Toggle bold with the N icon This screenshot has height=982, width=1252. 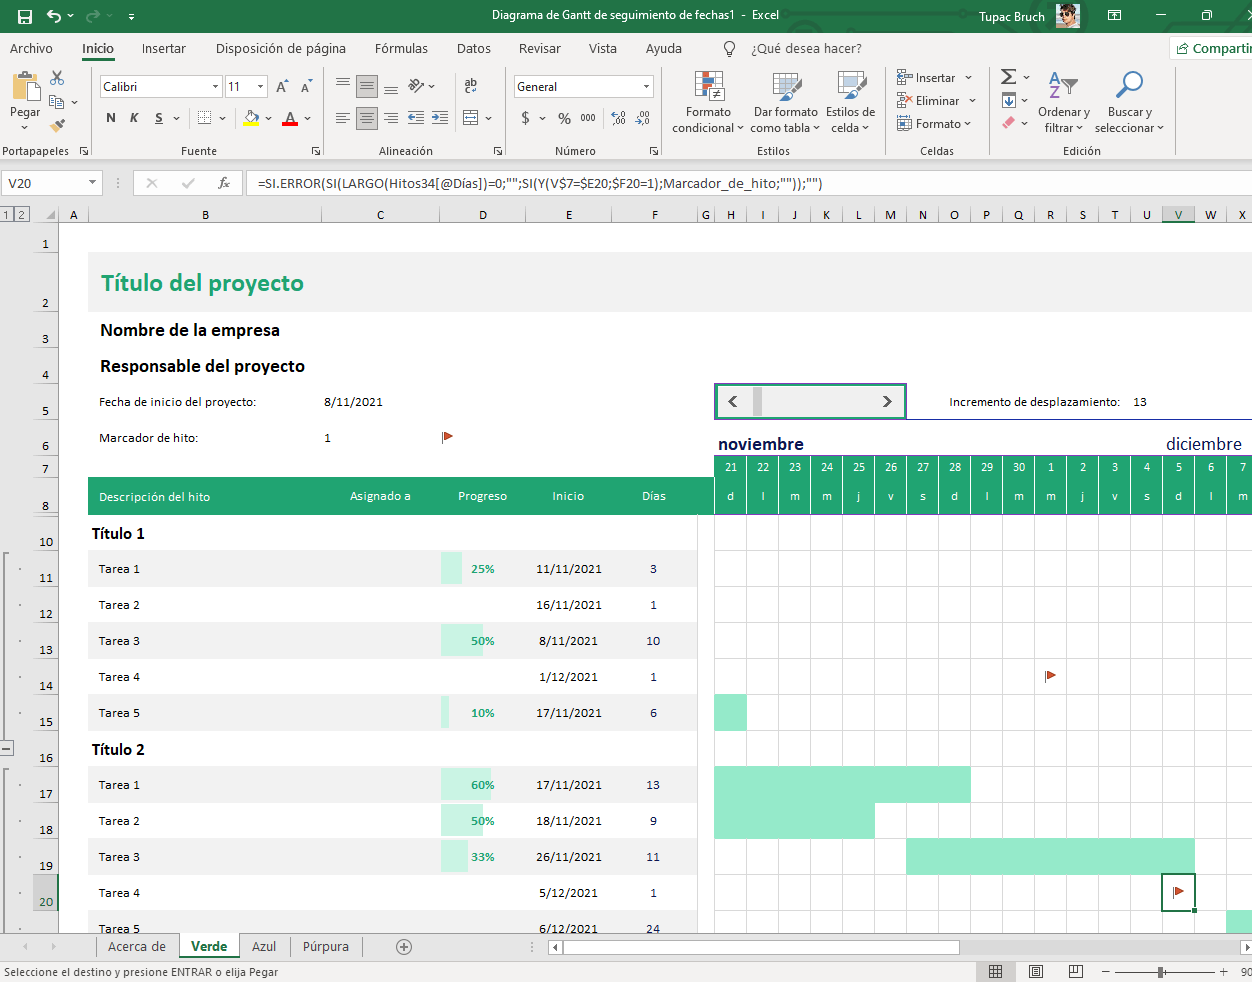[110, 118]
